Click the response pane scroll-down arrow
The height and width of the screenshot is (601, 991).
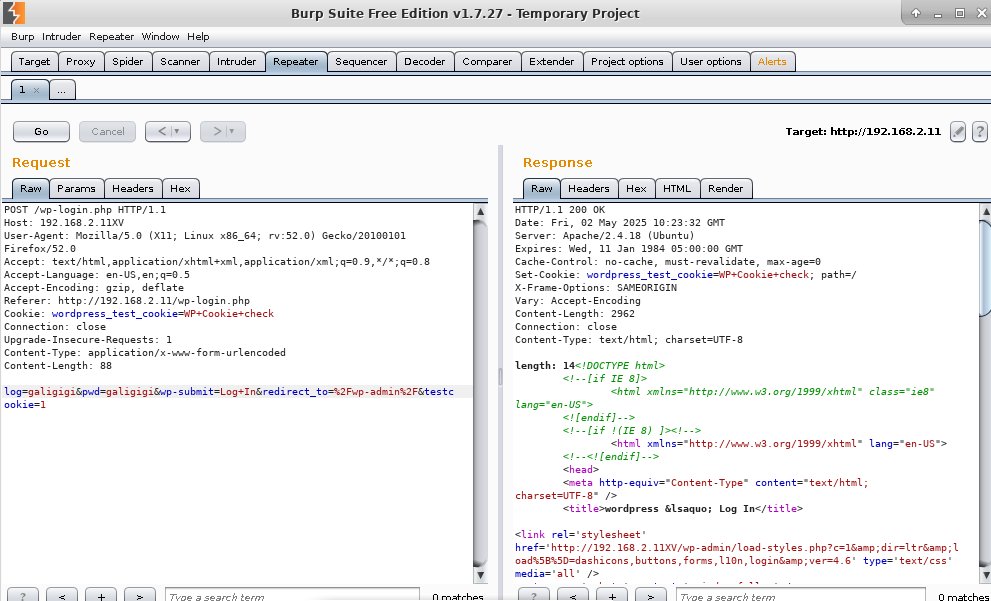(985, 575)
